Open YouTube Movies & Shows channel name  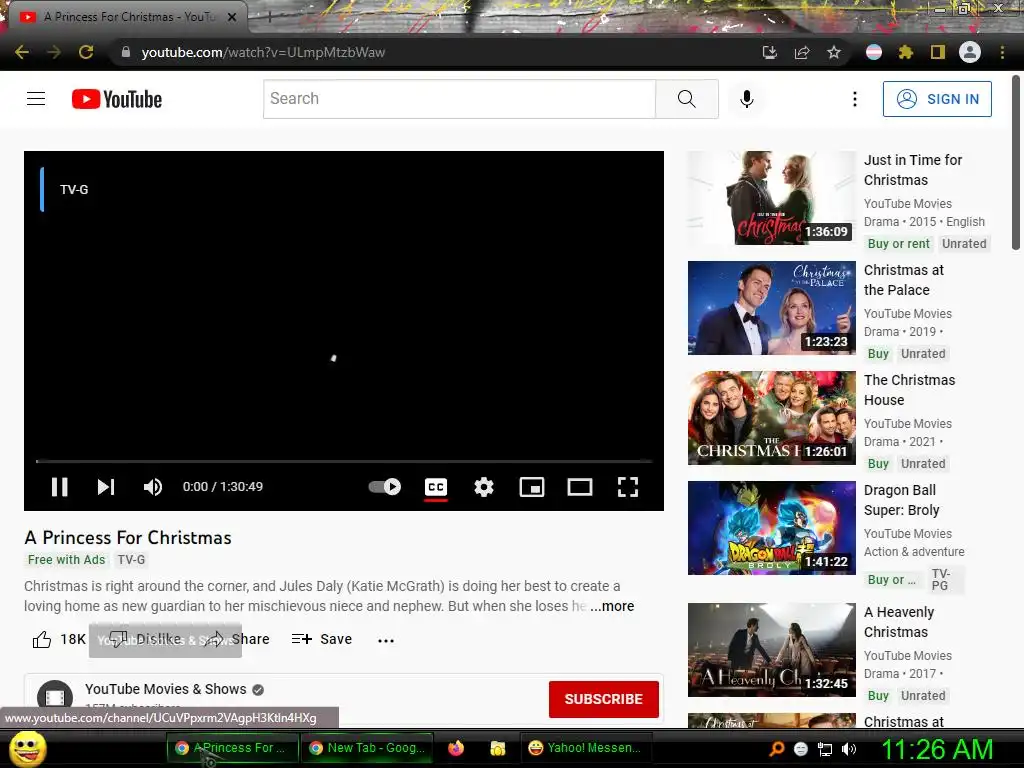[x=166, y=689]
